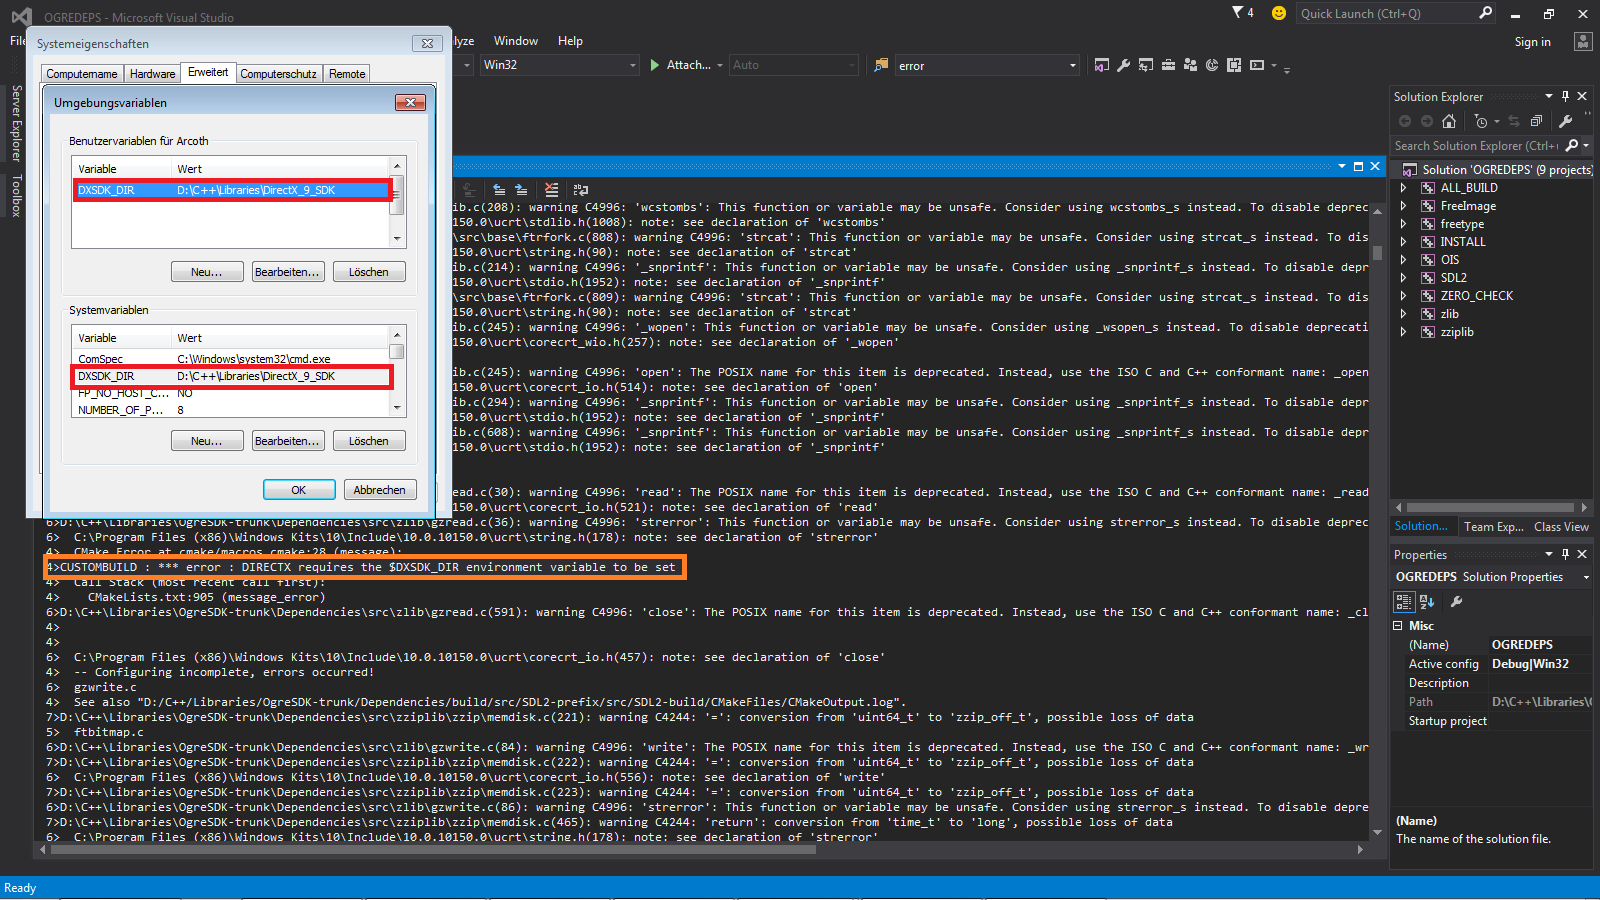The image size is (1600, 900).
Task: Select ComSpec system variable row
Action: [x=232, y=359]
